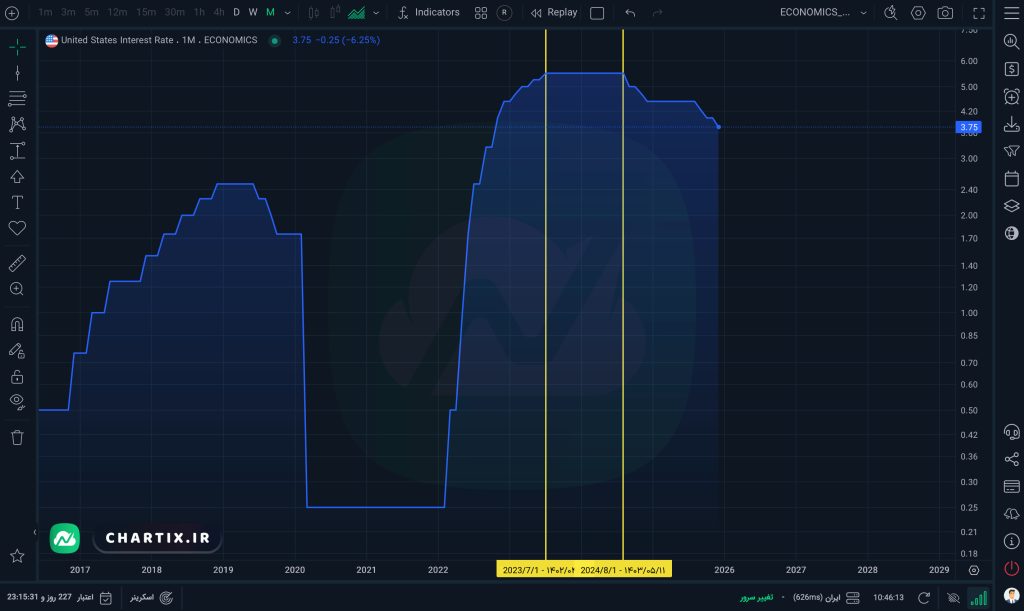Collapse the left drawing toolbar

click(35, 532)
